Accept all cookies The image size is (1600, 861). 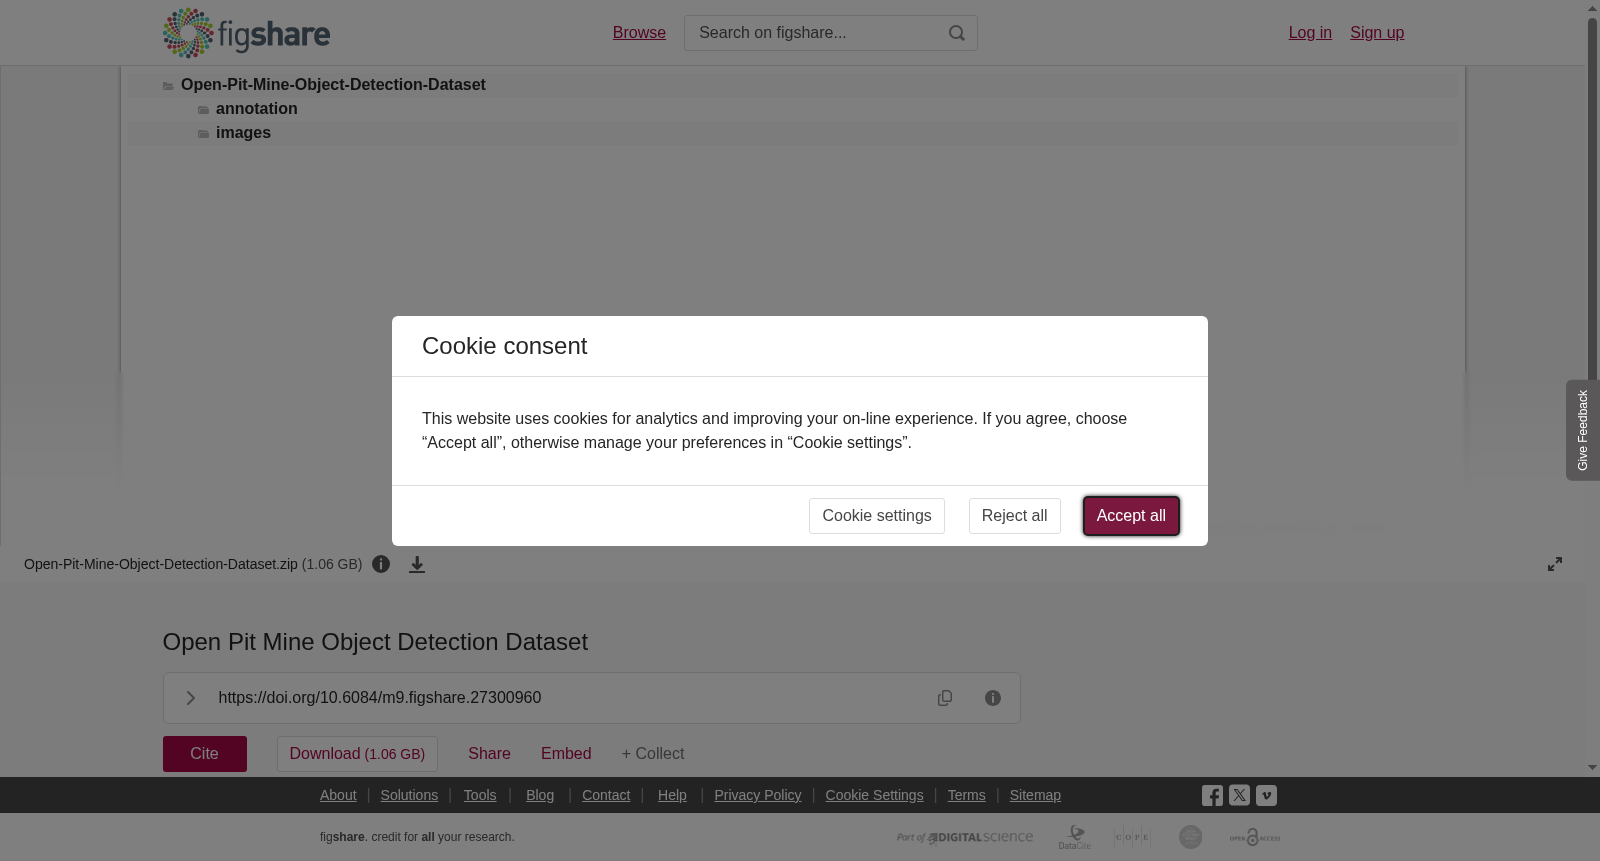(x=1131, y=516)
